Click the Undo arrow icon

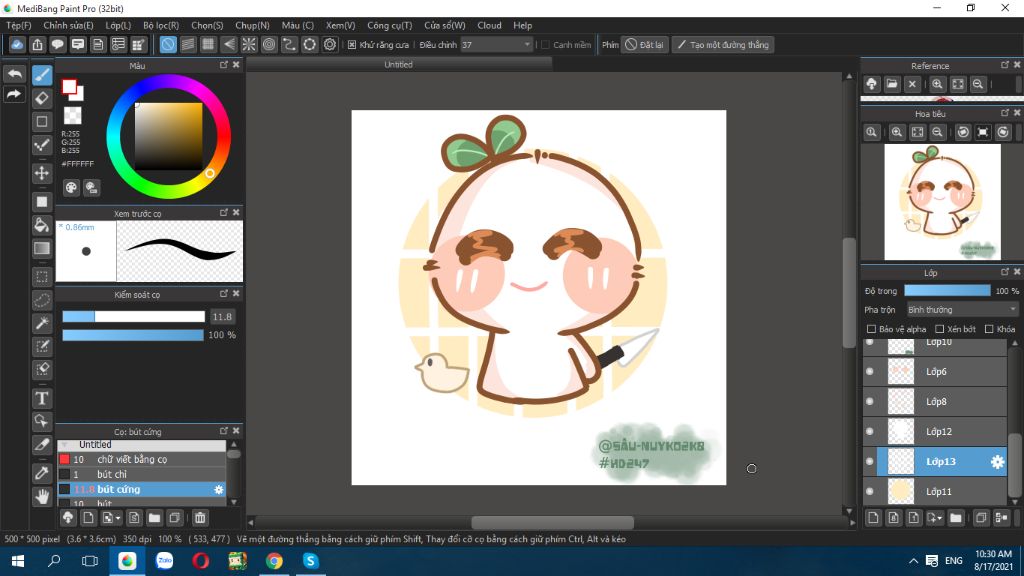click(14, 75)
